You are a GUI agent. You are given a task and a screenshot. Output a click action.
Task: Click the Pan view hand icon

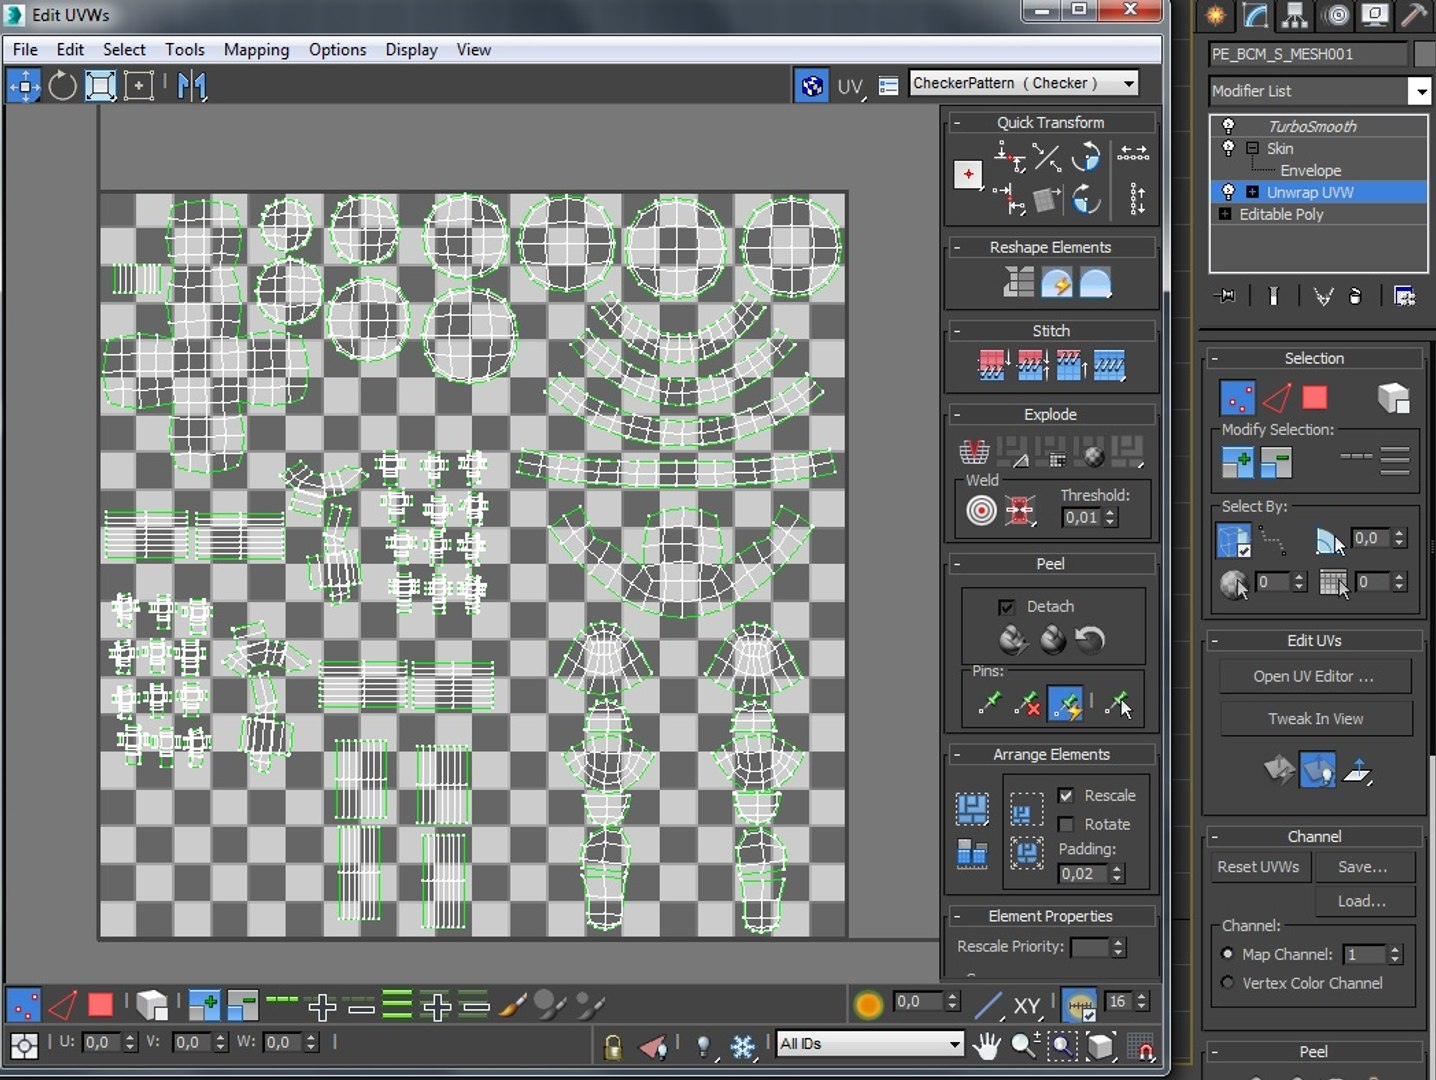(986, 1046)
